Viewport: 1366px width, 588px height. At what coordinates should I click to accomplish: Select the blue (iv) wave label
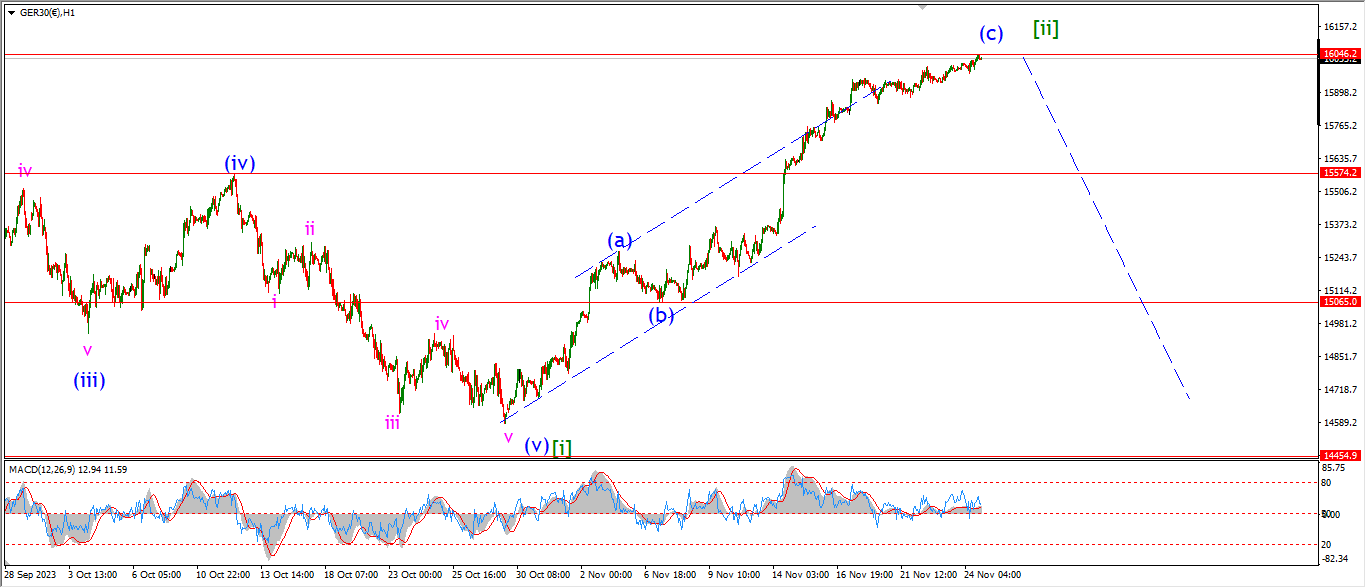coord(238,163)
